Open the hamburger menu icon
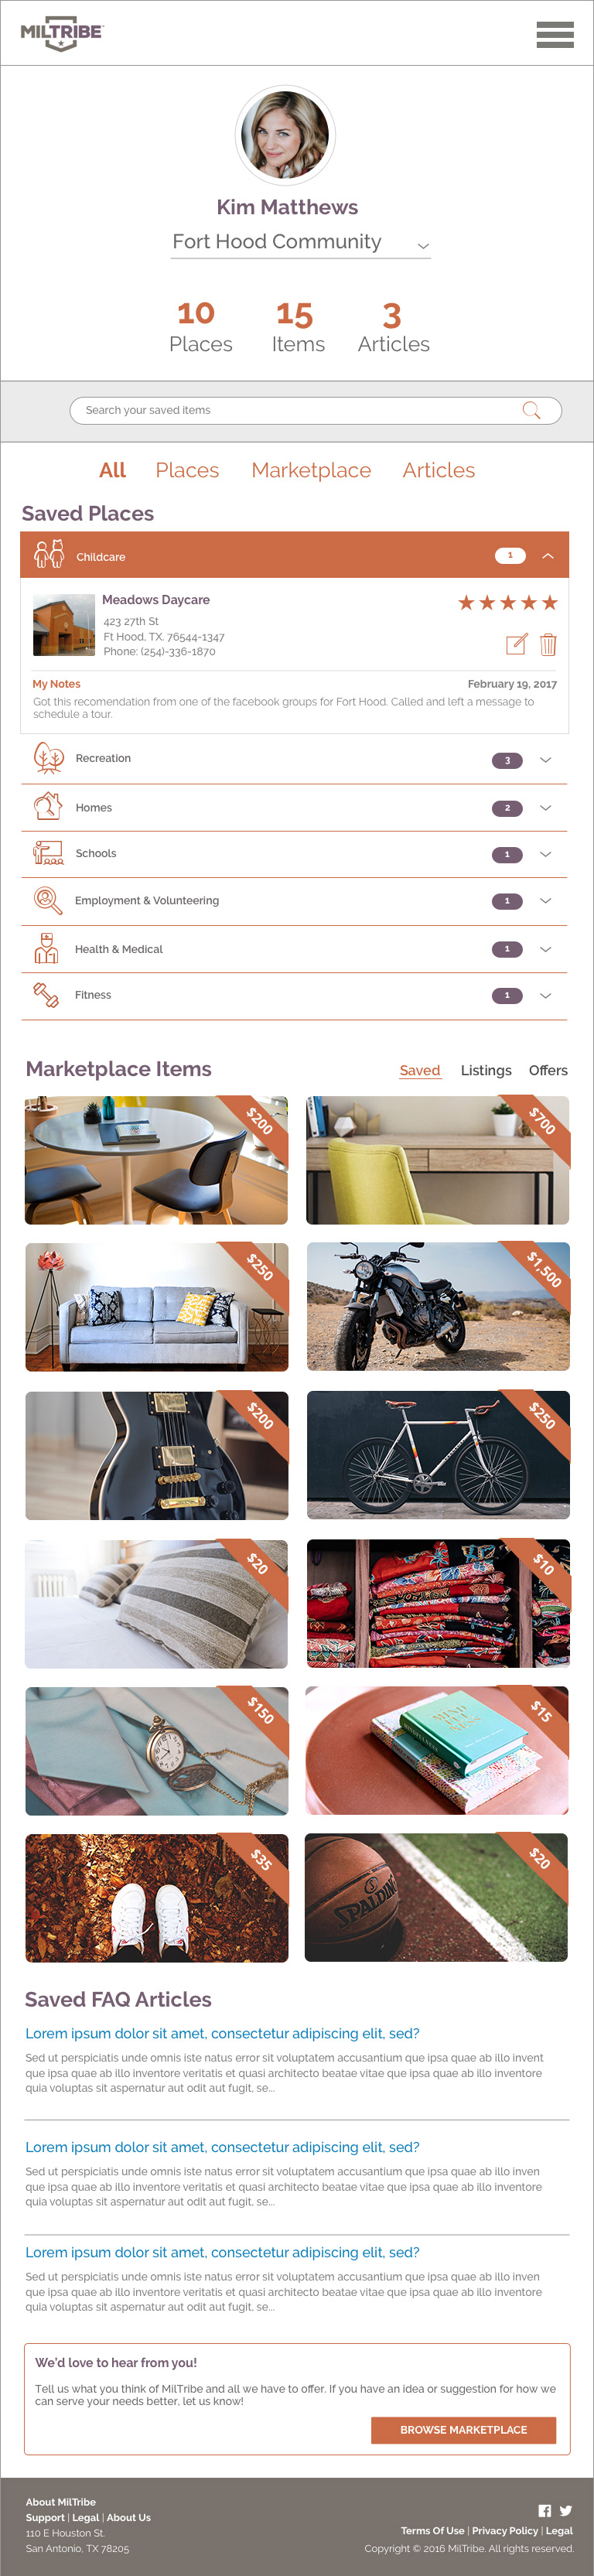This screenshot has height=2576, width=594. [554, 34]
